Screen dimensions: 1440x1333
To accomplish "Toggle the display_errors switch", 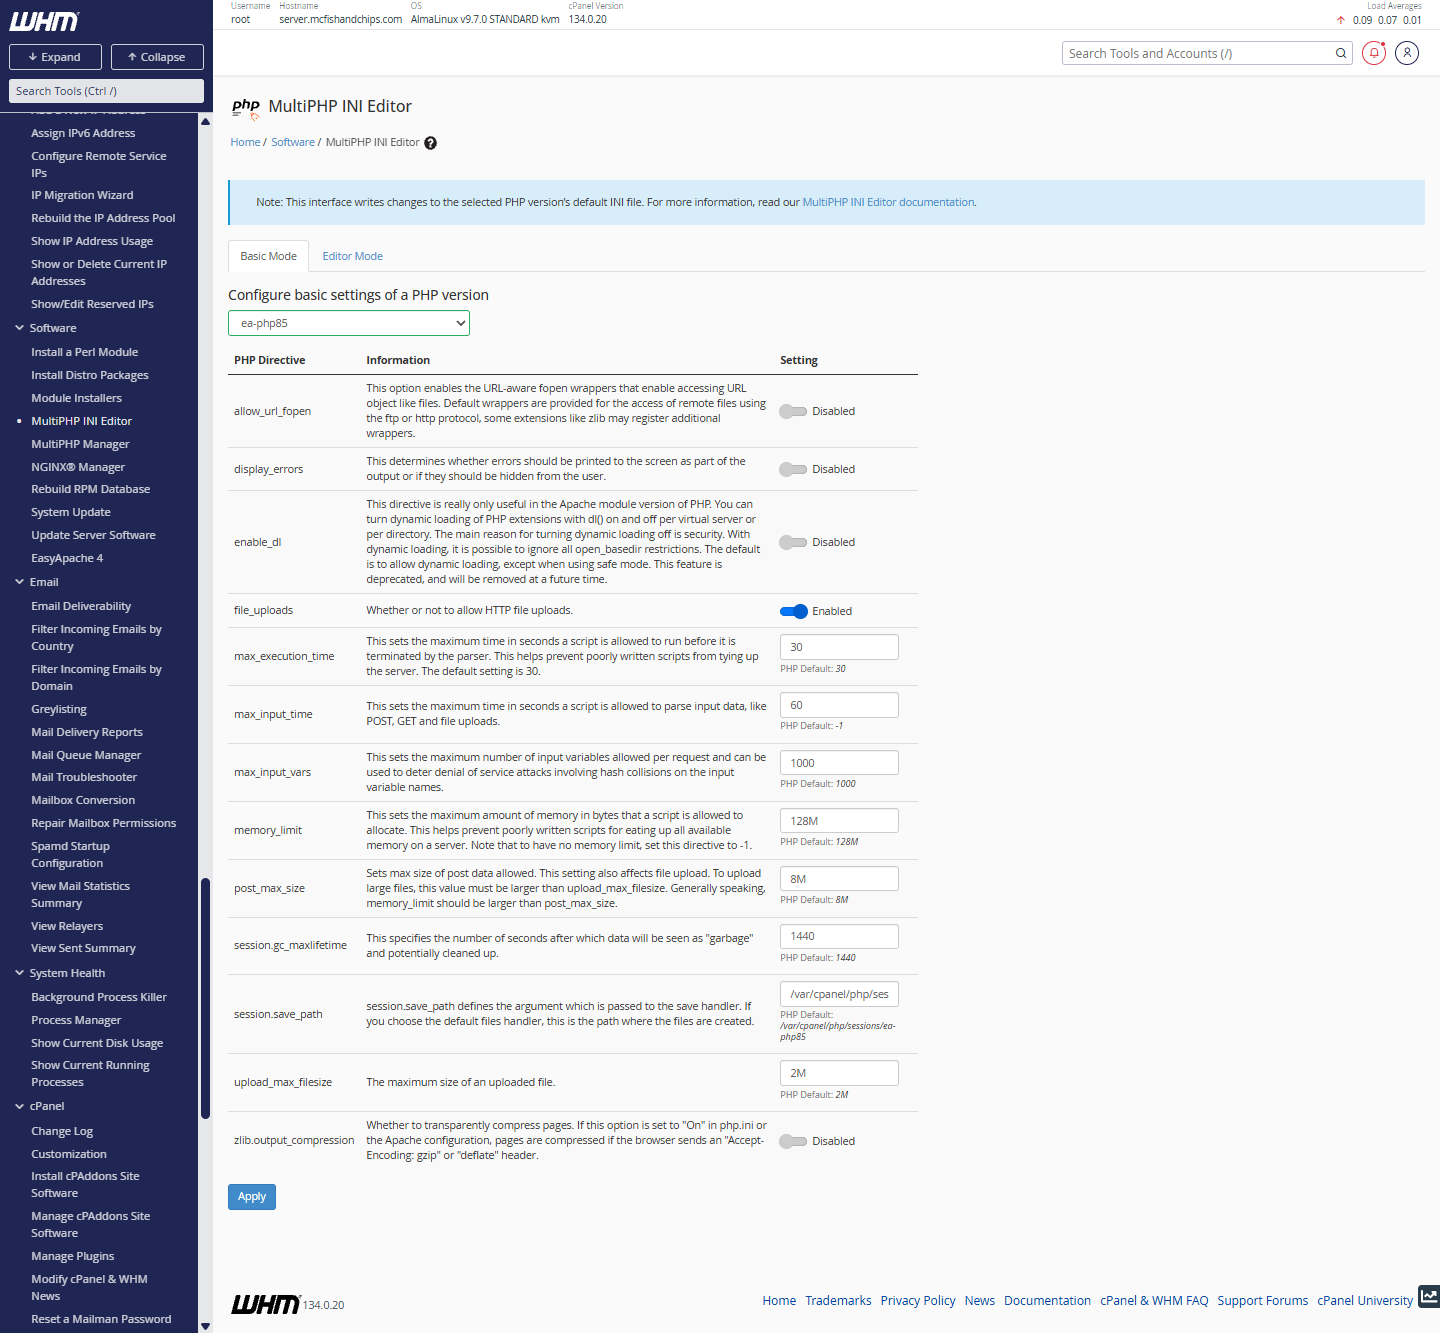I will (793, 469).
